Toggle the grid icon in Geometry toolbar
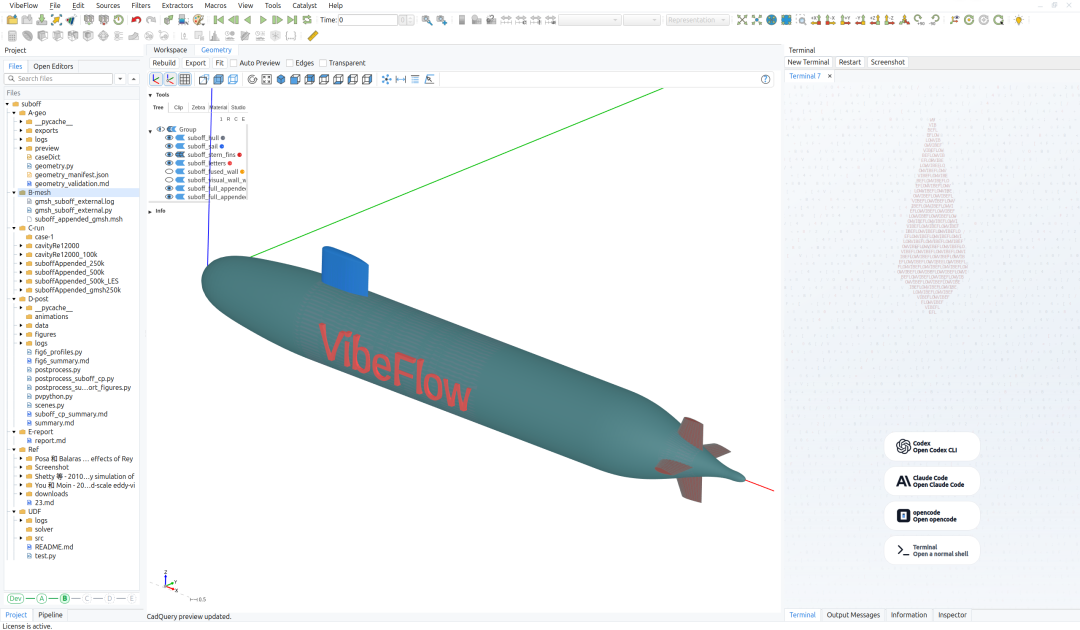Viewport: 1080px width, 630px height. (x=185, y=79)
